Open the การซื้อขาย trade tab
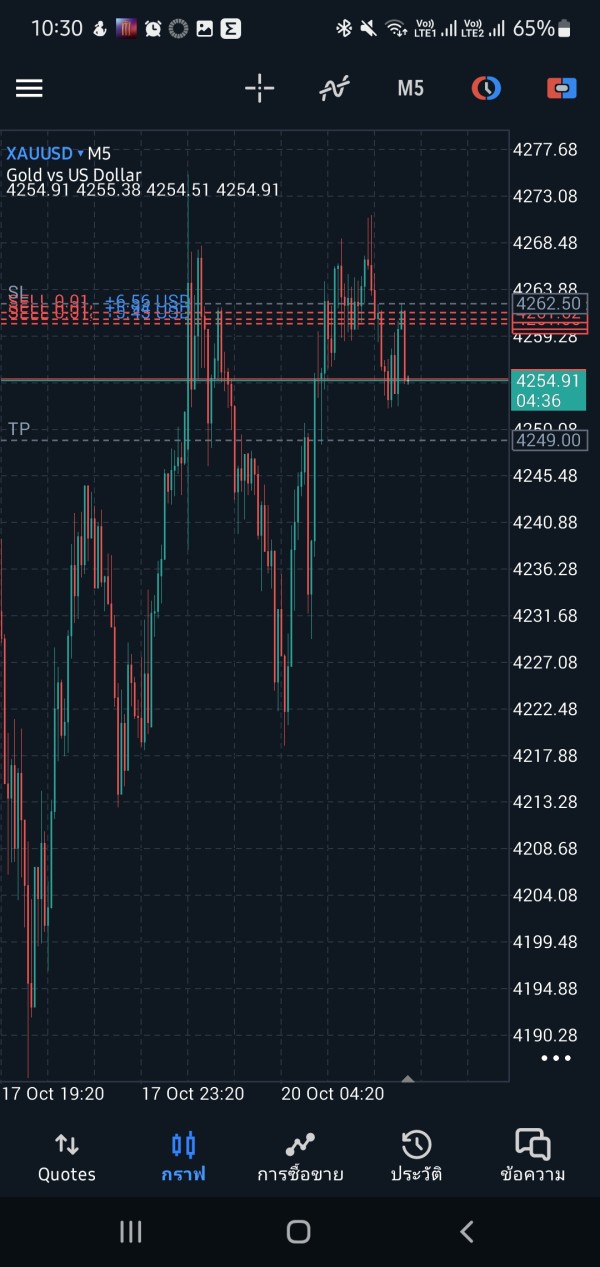This screenshot has height=1267, width=600. (x=300, y=1157)
